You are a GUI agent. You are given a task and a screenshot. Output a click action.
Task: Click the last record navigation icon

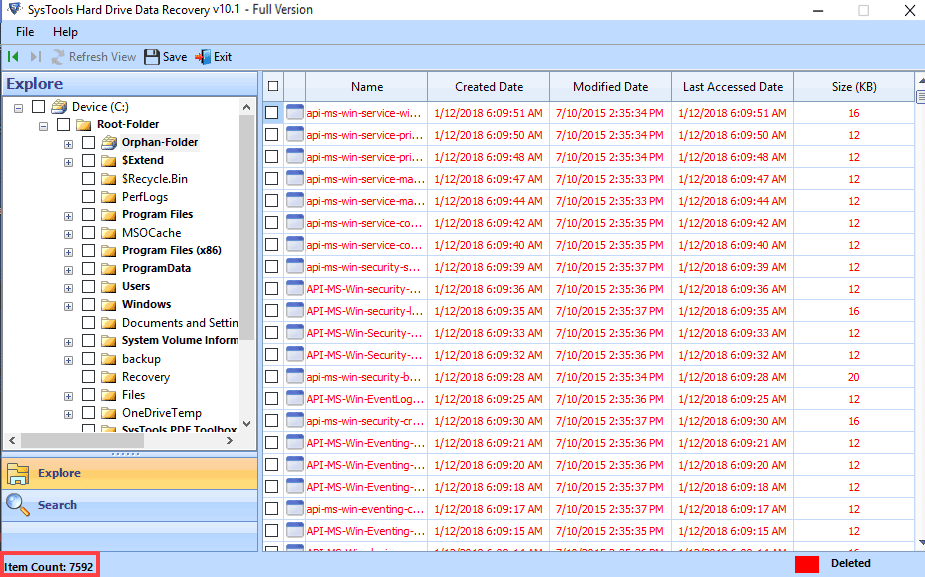36,57
